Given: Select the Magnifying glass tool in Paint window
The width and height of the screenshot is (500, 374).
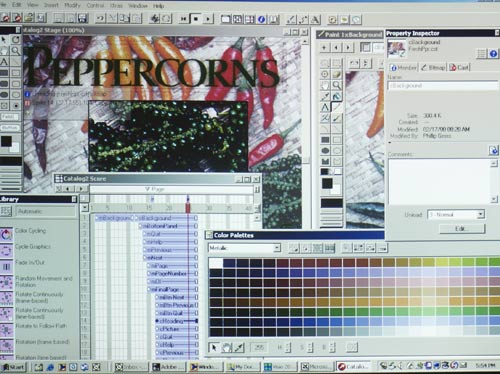Looking at the screenshot, I should (337, 85).
